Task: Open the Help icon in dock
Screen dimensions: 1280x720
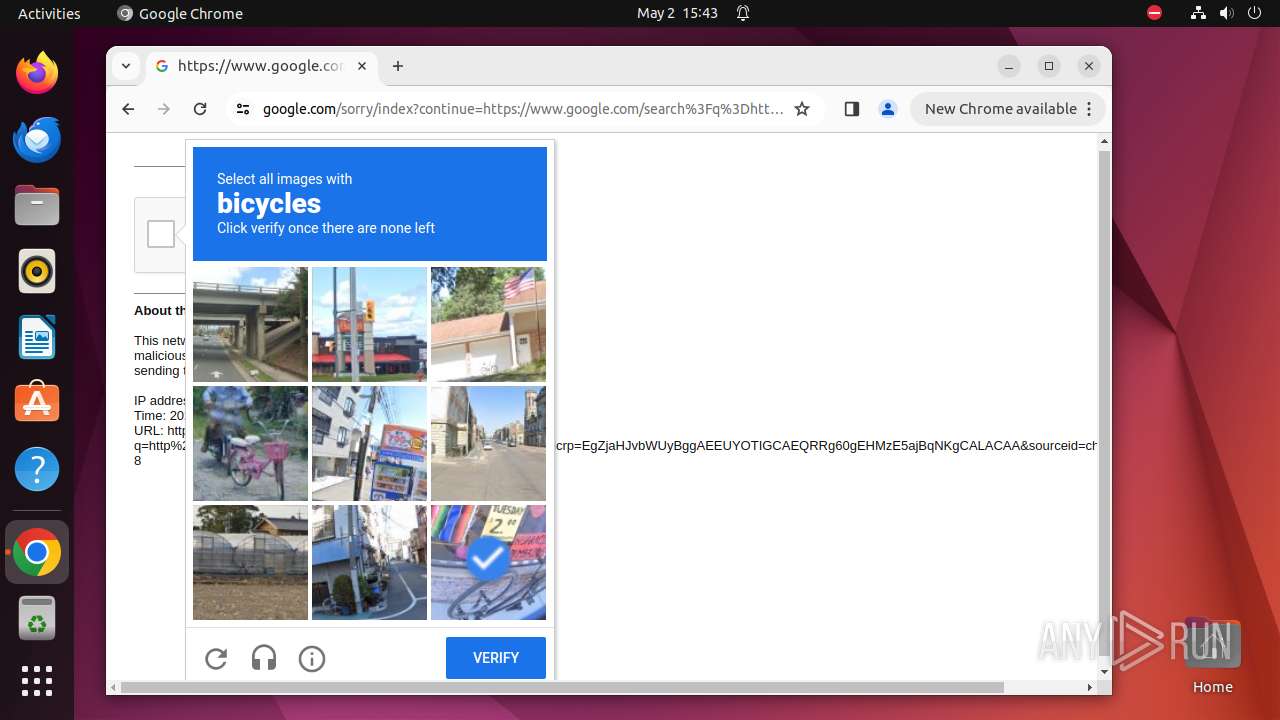Action: click(x=37, y=469)
